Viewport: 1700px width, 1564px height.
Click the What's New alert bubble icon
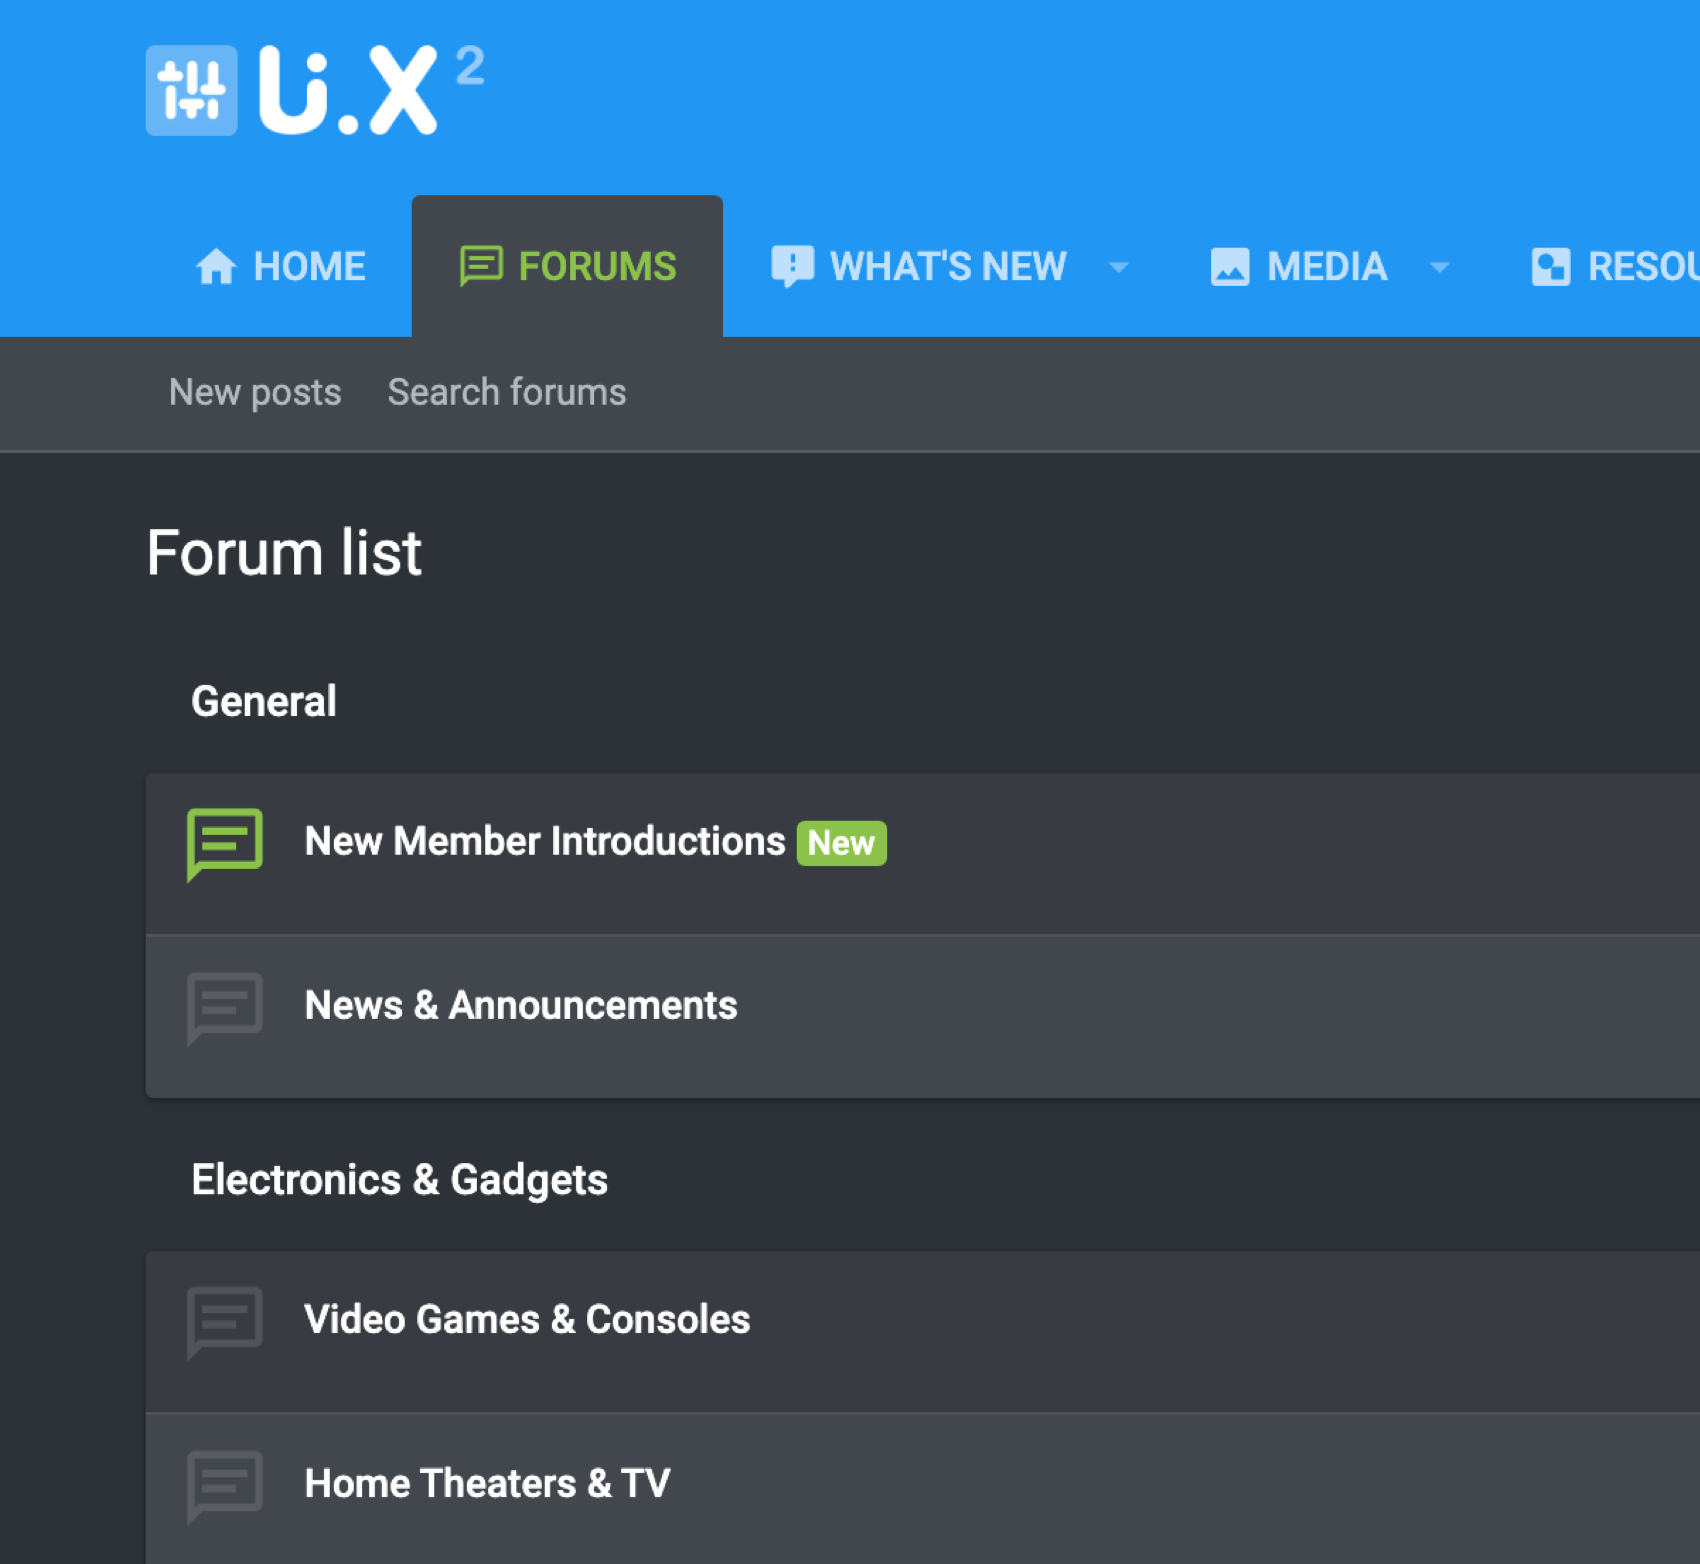[792, 267]
